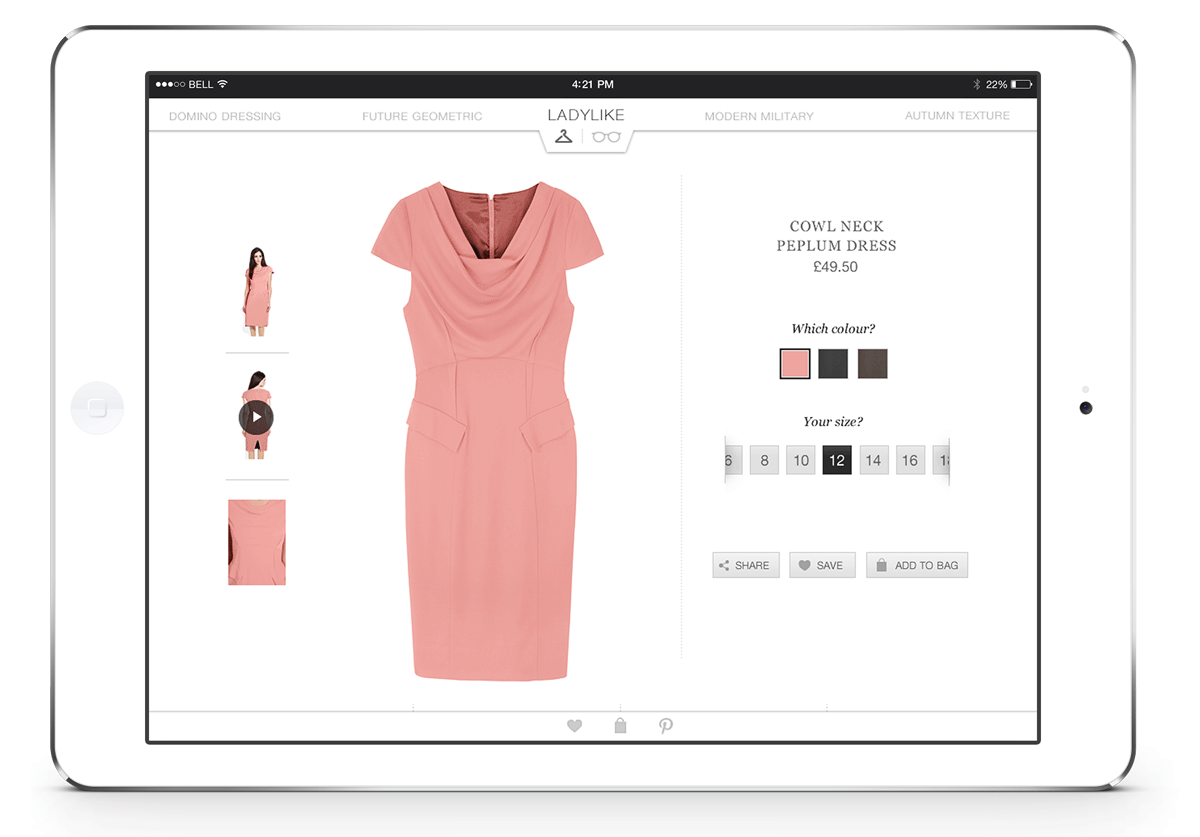Tap the Cowl Neck Peplum Dress title
Image resolution: width=1200 pixels, height=837 pixels.
coord(836,236)
